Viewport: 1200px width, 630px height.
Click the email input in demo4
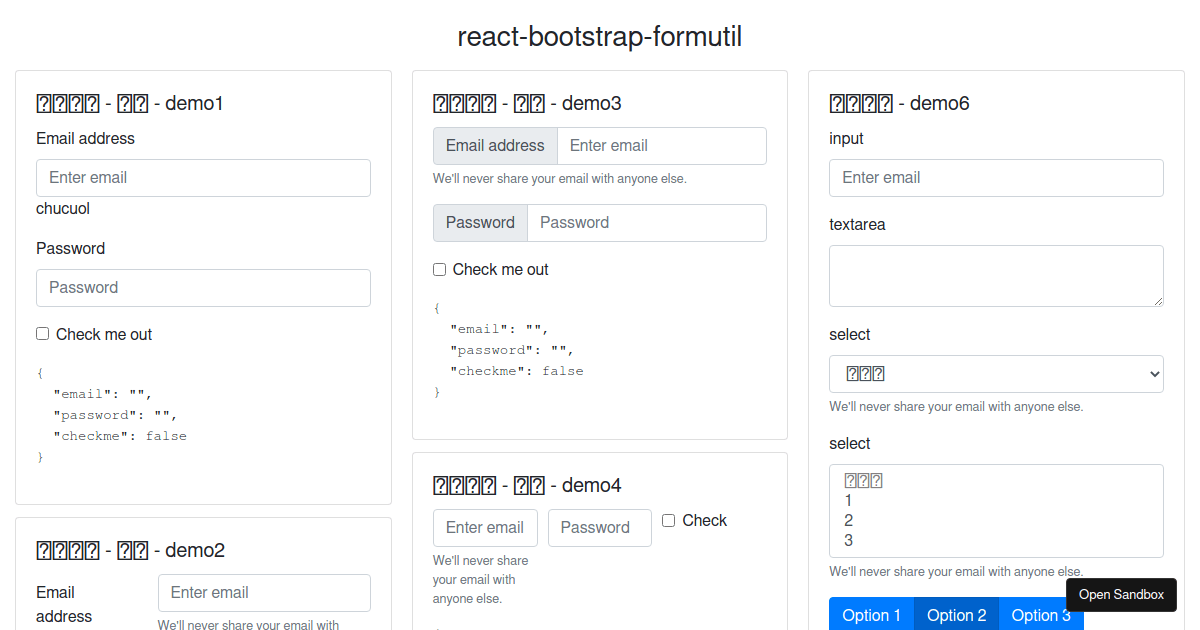pyautogui.click(x=485, y=527)
